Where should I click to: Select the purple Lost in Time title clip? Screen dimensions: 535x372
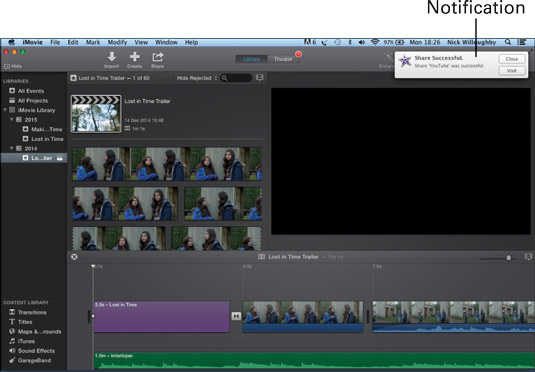(x=161, y=316)
